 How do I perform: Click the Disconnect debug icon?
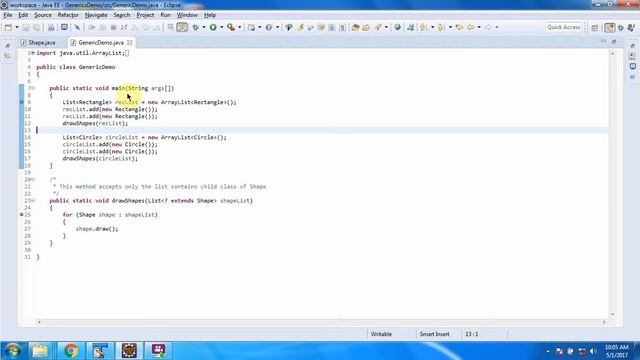click(124, 27)
